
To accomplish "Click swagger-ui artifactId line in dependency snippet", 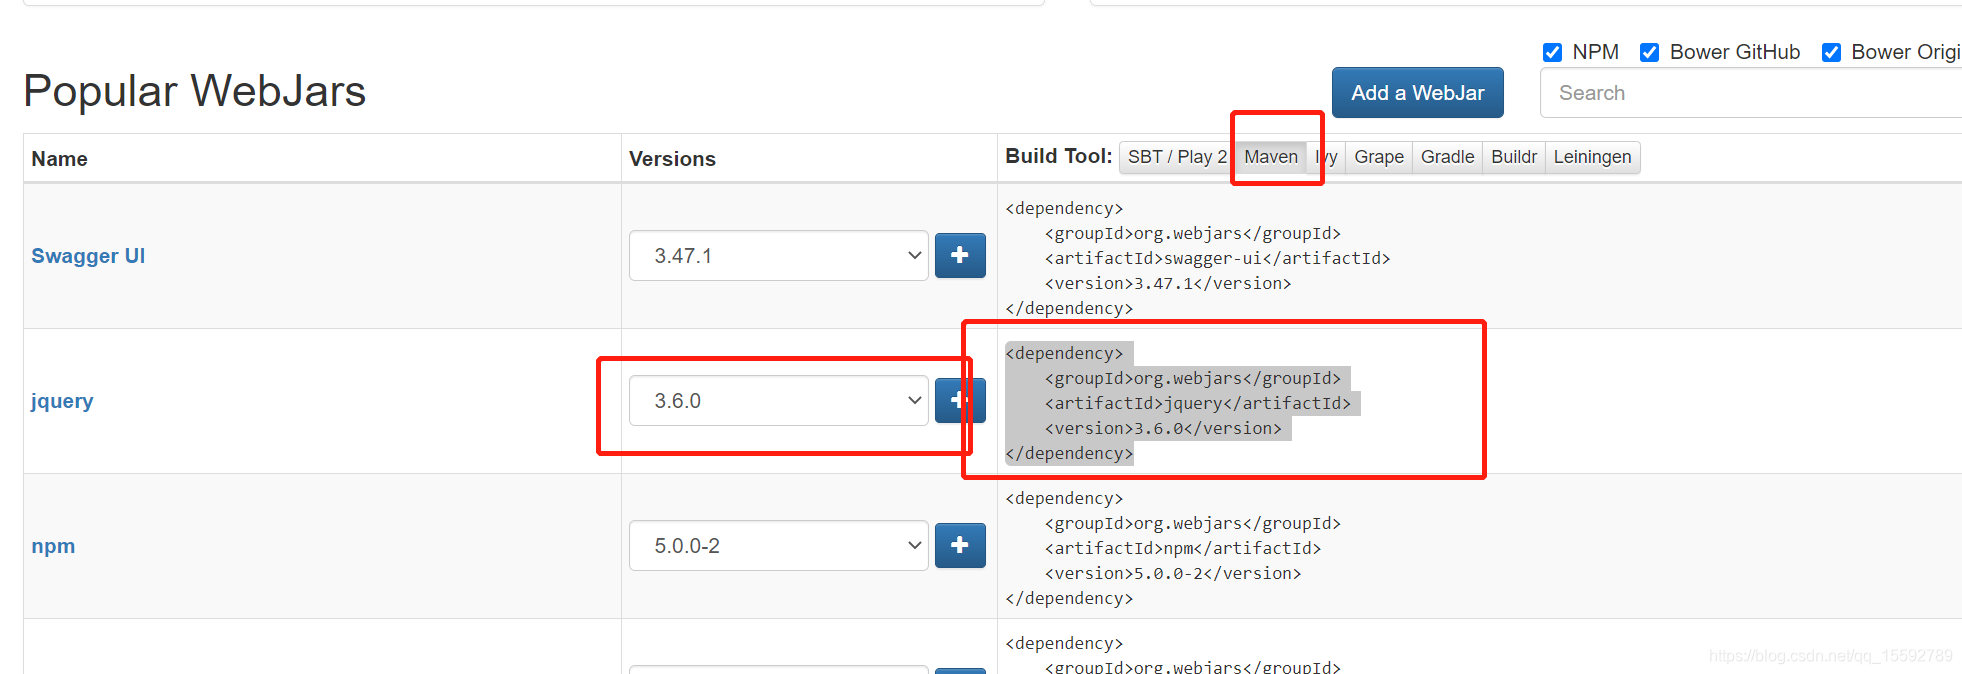I will 1217,258.
